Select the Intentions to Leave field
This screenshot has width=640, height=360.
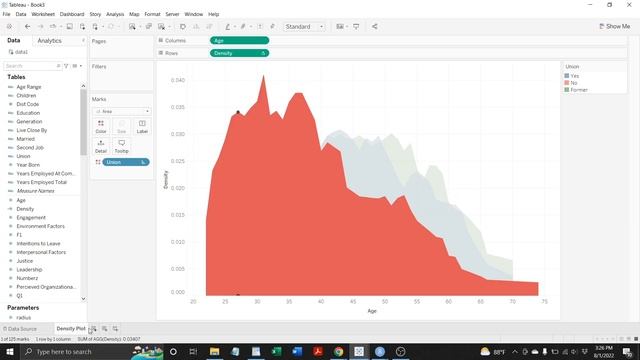point(38,244)
